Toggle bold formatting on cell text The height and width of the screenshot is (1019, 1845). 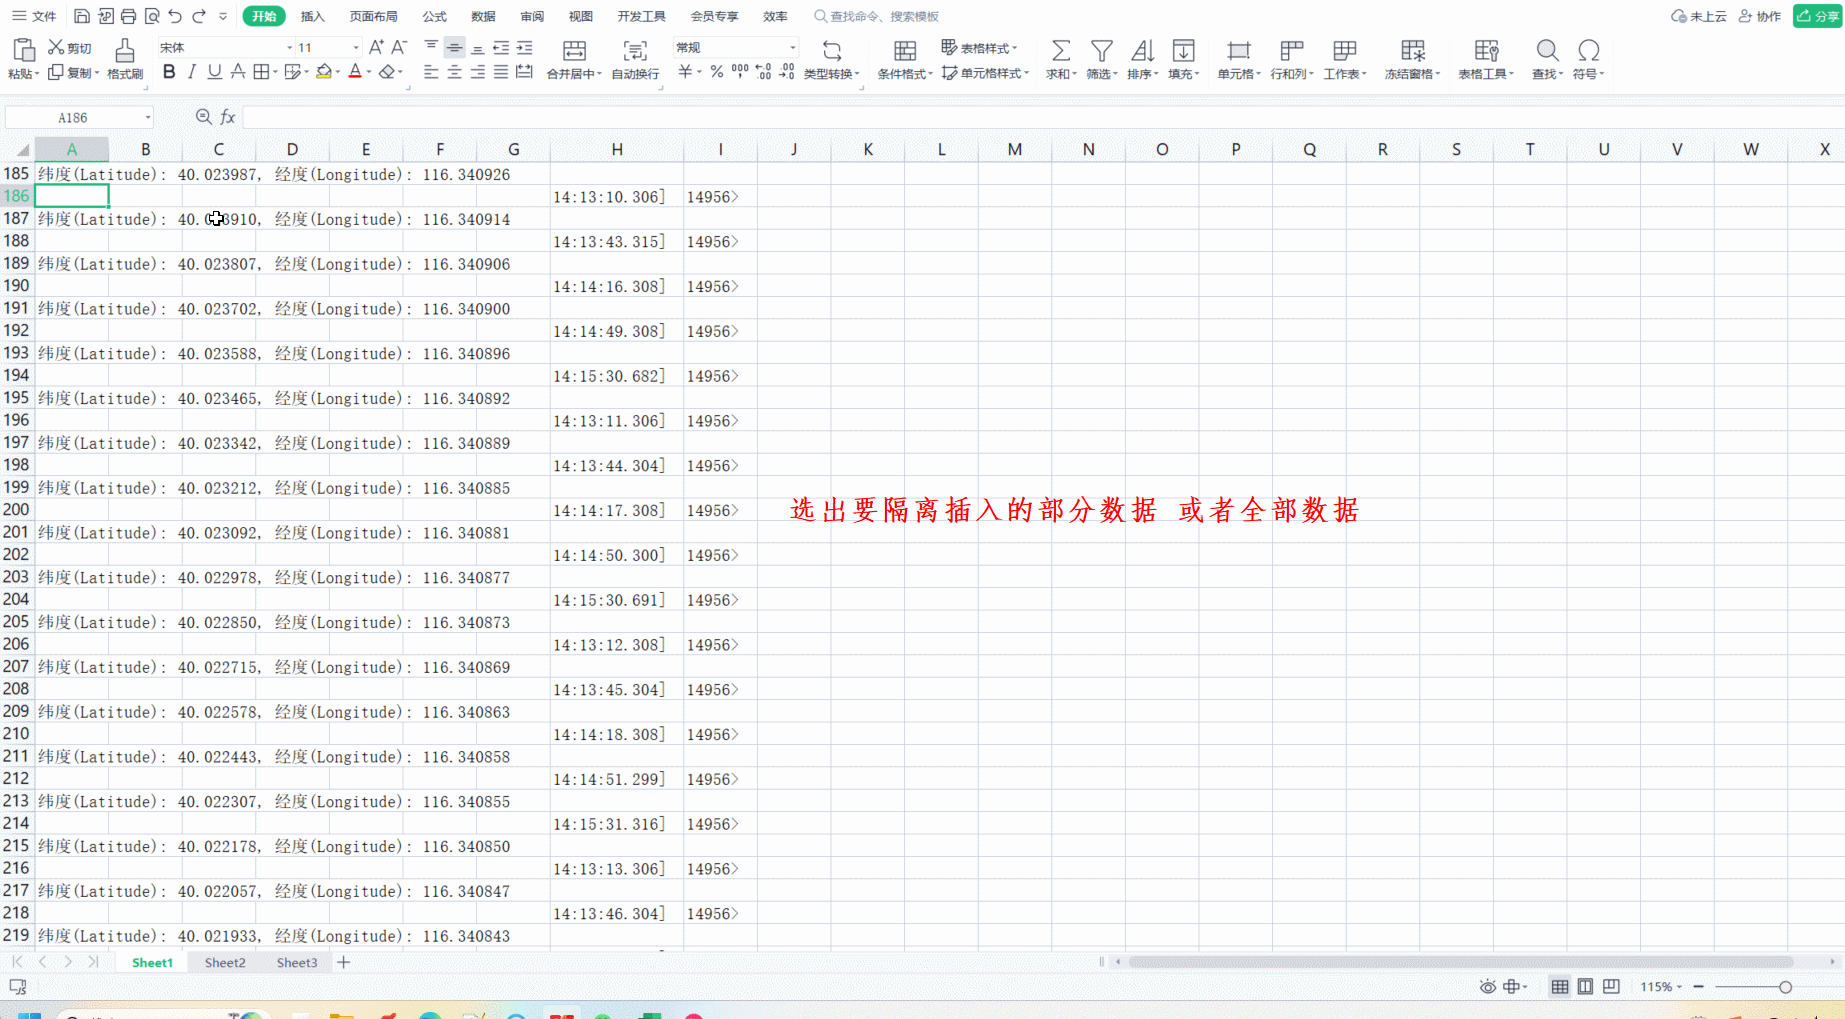tap(168, 71)
